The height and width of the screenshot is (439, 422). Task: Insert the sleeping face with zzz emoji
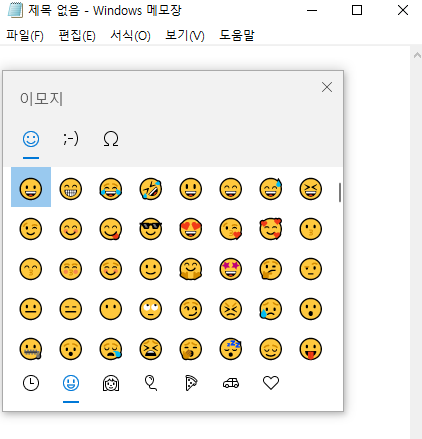click(231, 349)
